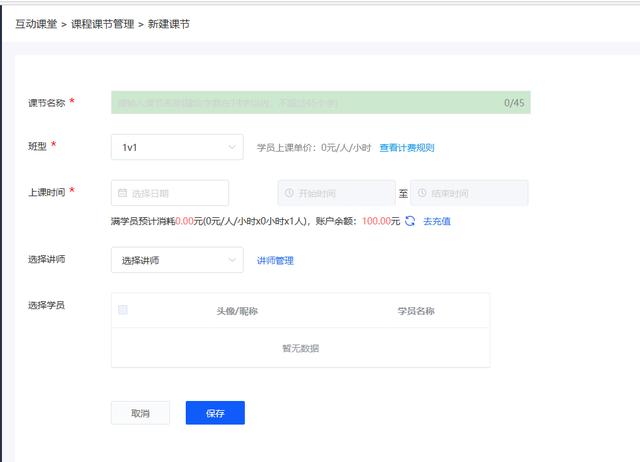The height and width of the screenshot is (462, 640).
Task: Go to 课程课节管理 in breadcrumb
Action: [x=103, y=24]
